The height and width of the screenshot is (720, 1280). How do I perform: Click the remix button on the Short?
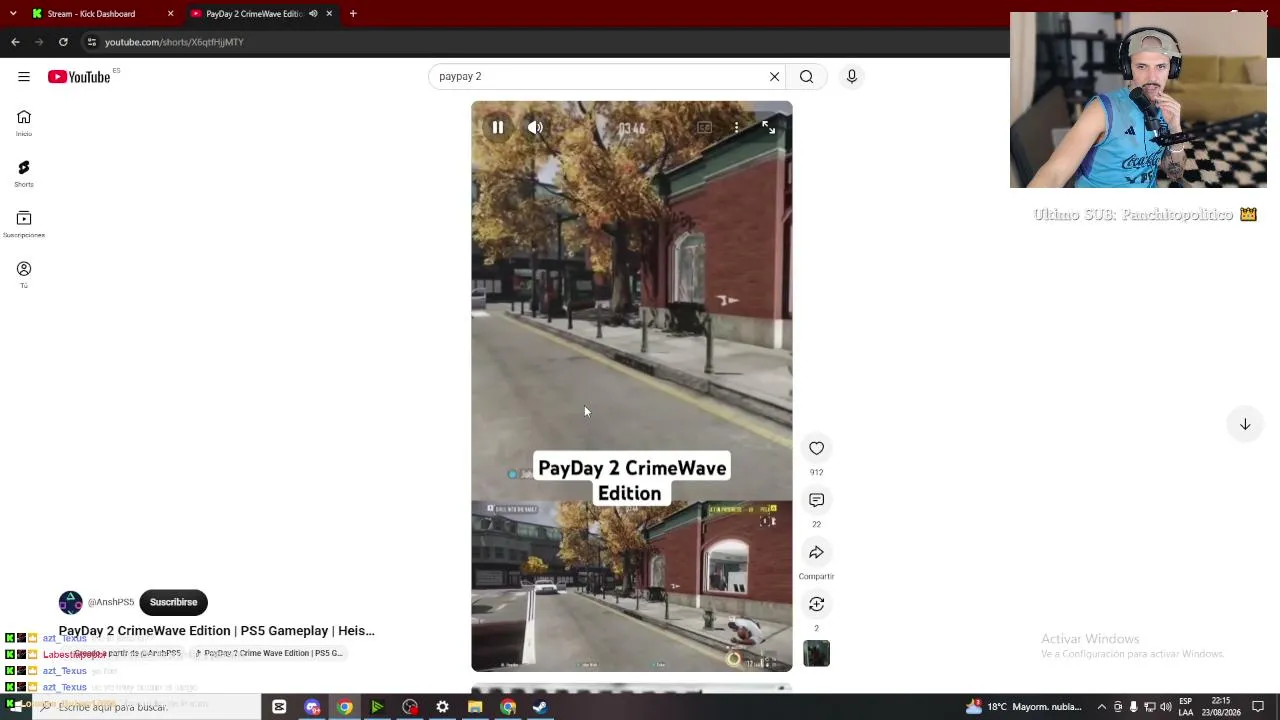tap(817, 604)
